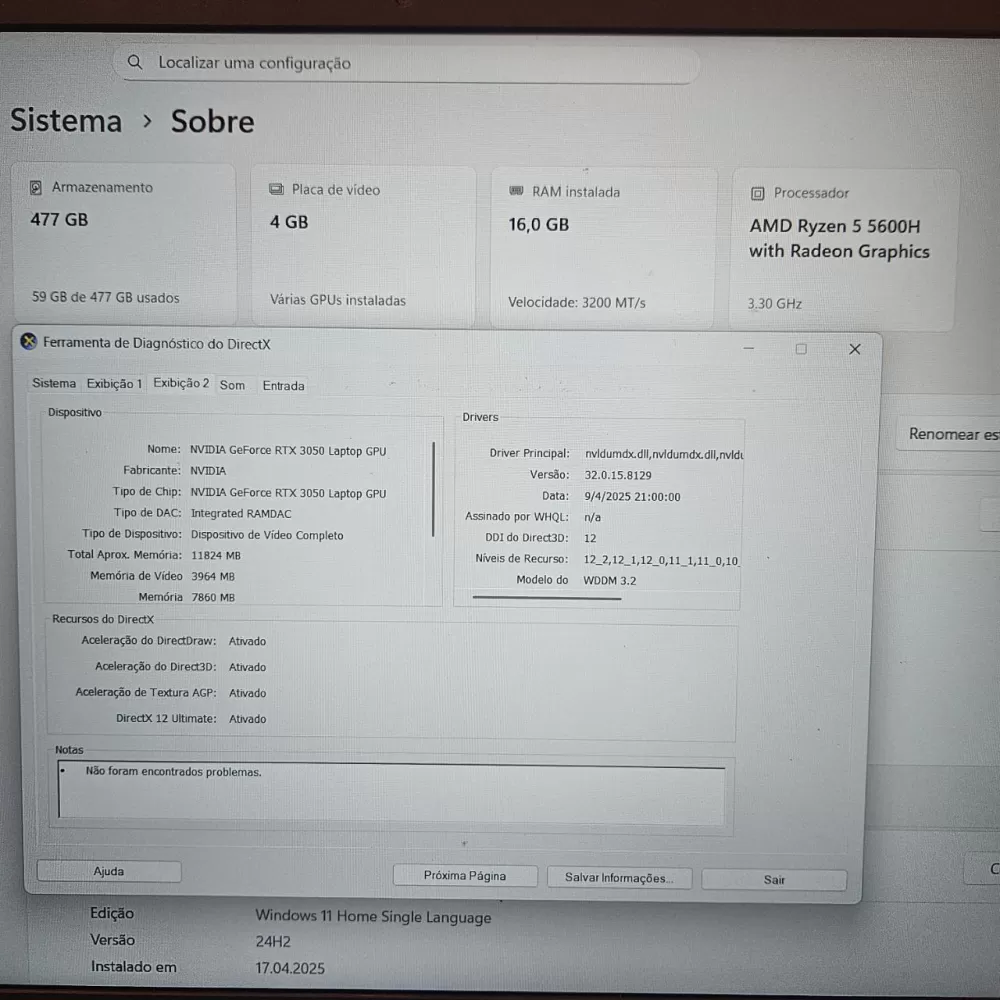Click the 59 GB de 477 GB usados text
This screenshot has width=1000, height=1000.
tap(106, 297)
